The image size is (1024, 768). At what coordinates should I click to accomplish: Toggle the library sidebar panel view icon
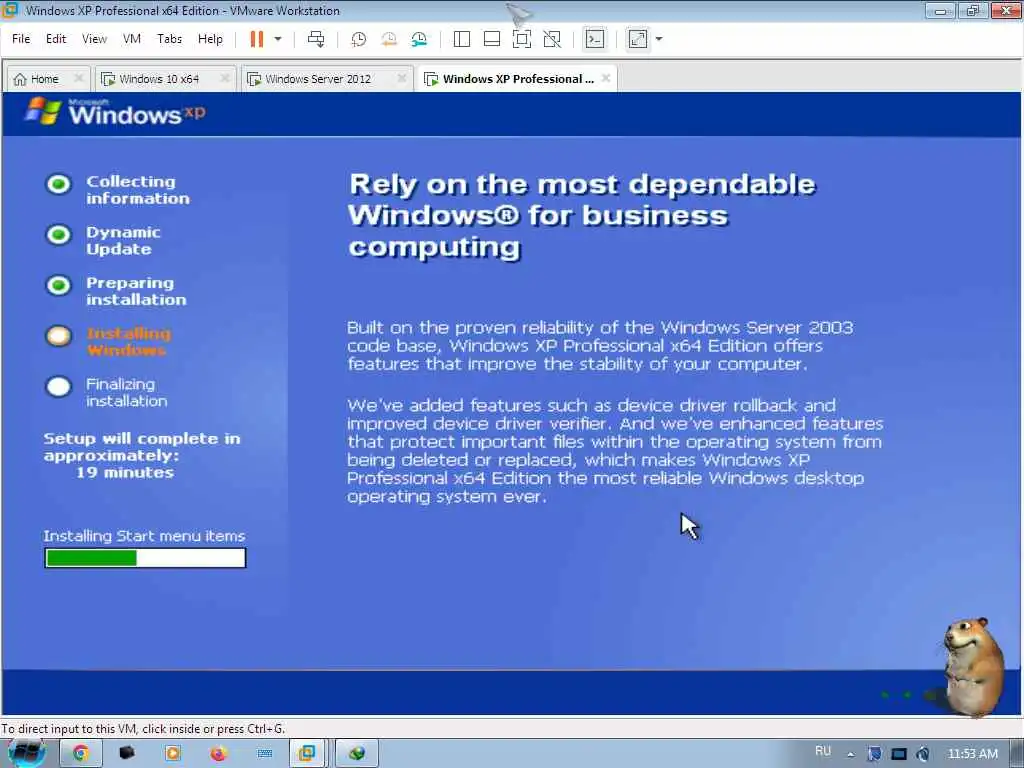[x=462, y=39]
